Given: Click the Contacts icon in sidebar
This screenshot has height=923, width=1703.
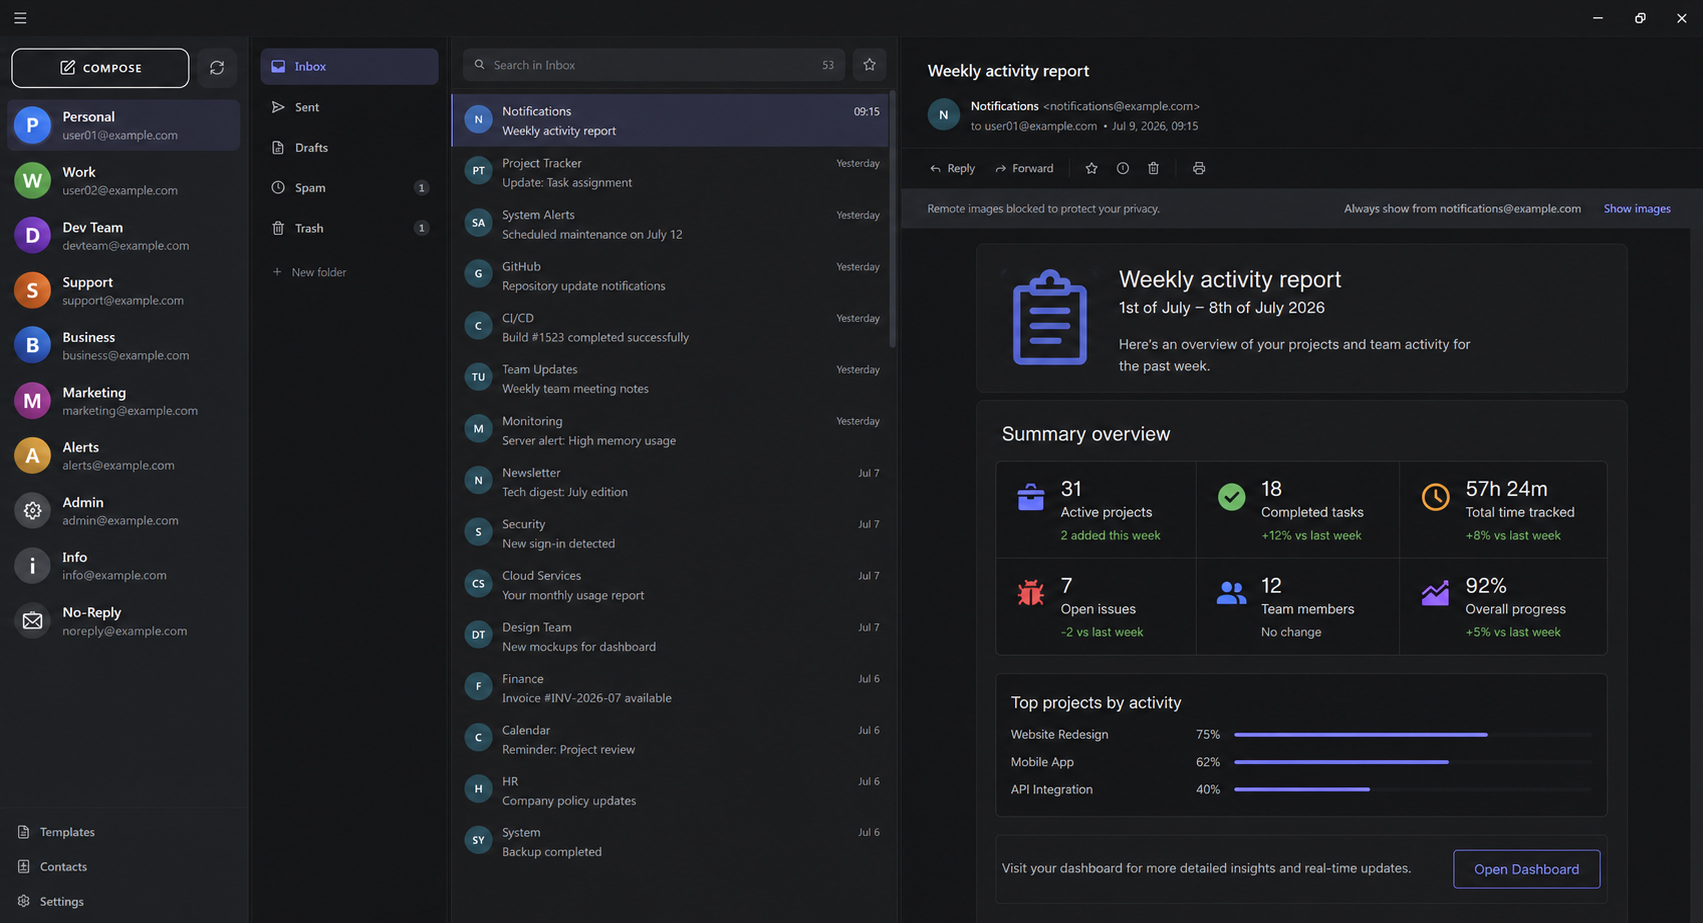Looking at the screenshot, I should [24, 866].
